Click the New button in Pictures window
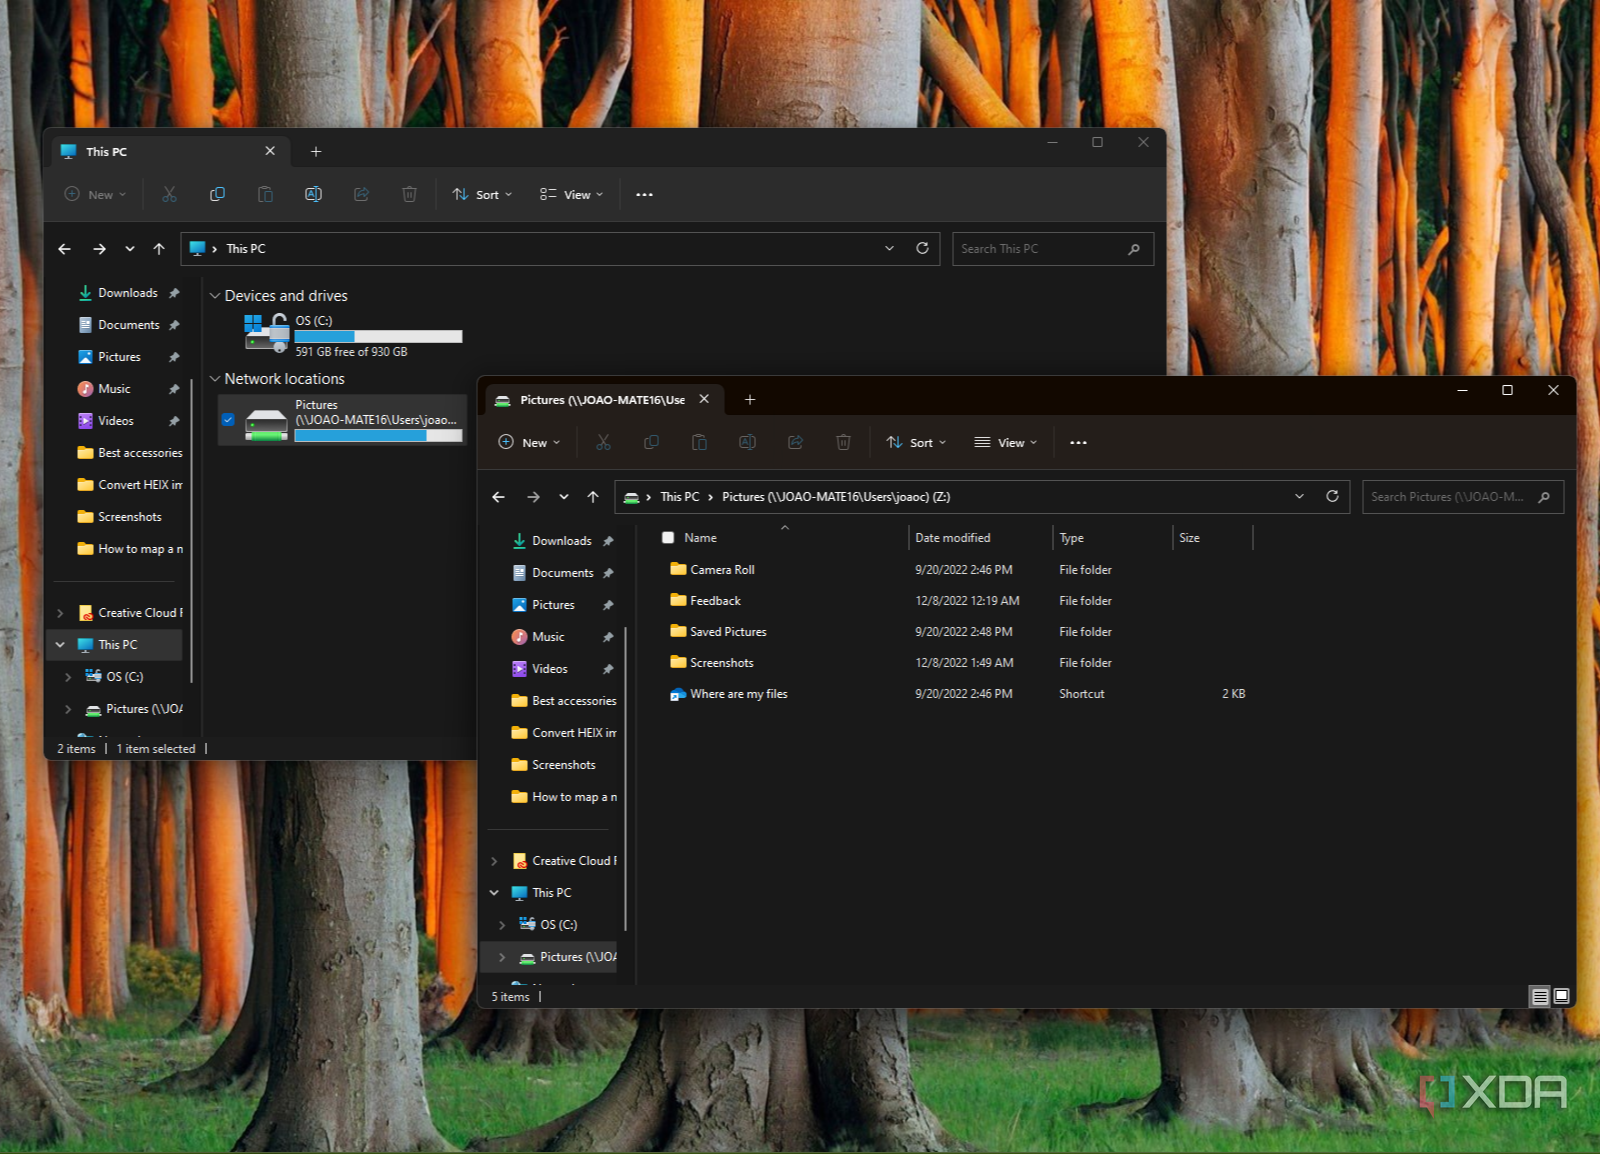Viewport: 1600px width, 1154px height. click(529, 442)
